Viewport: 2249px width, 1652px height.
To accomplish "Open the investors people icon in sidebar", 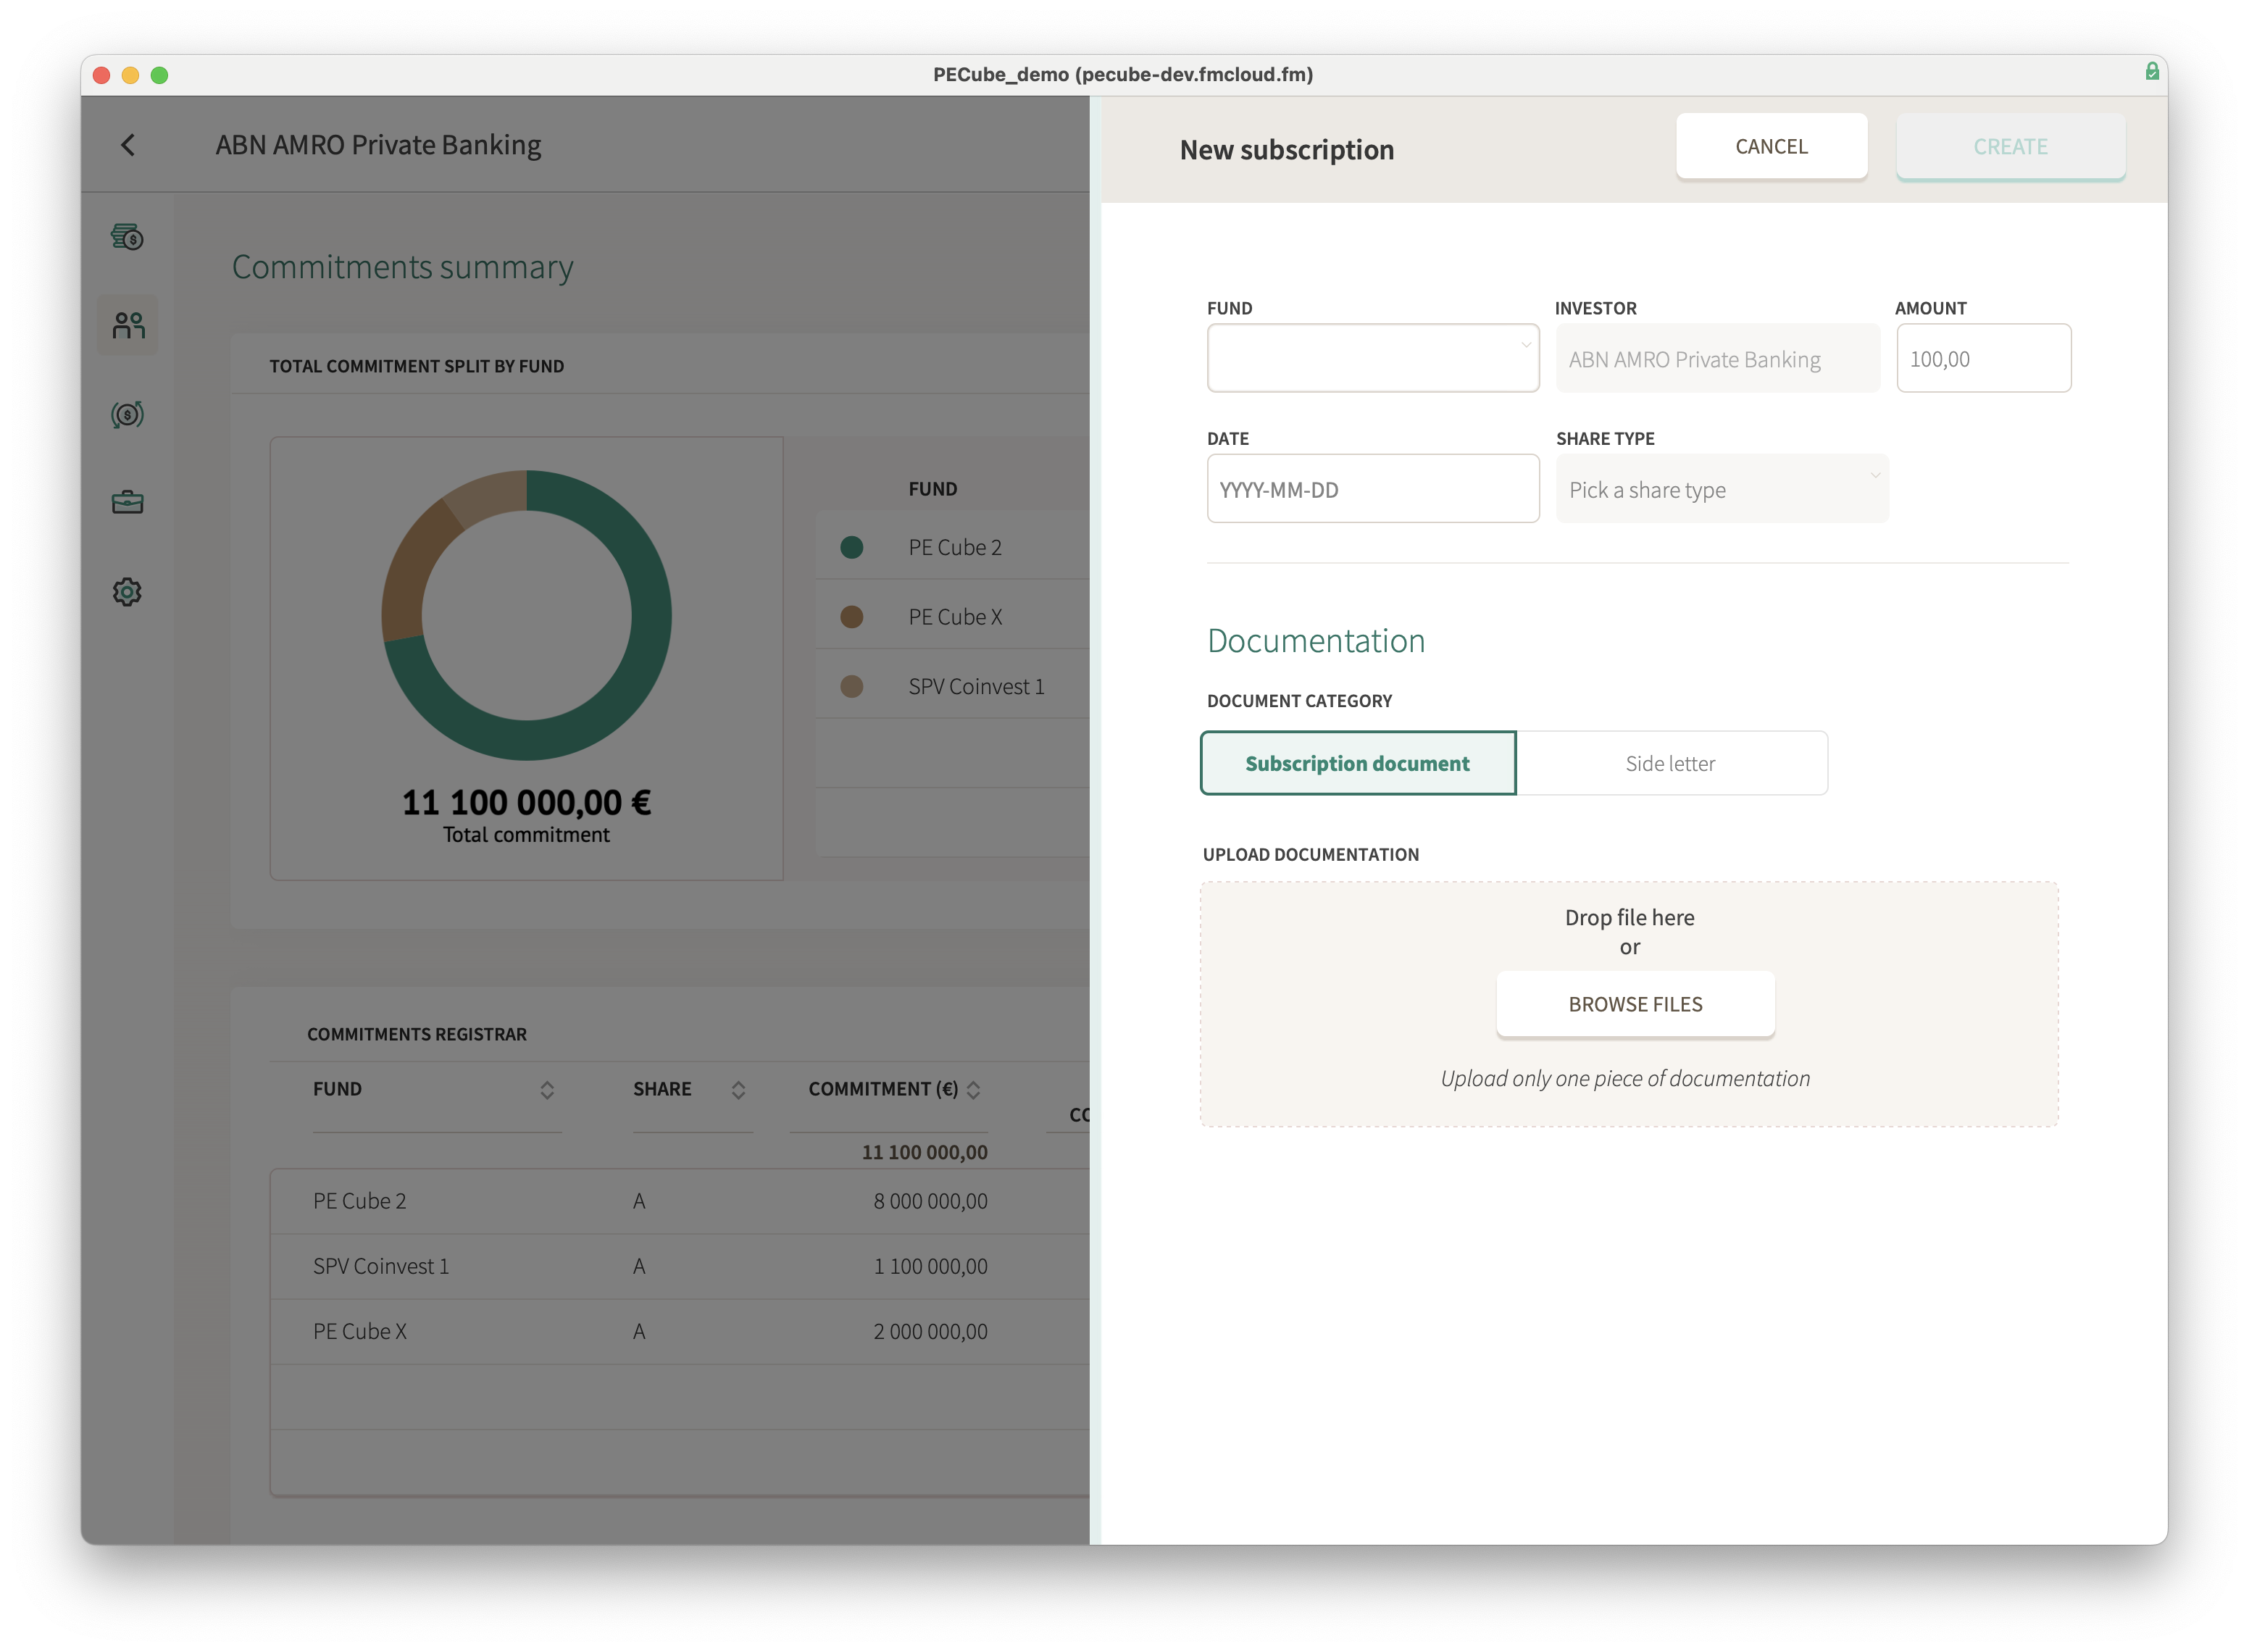I will click(128, 325).
